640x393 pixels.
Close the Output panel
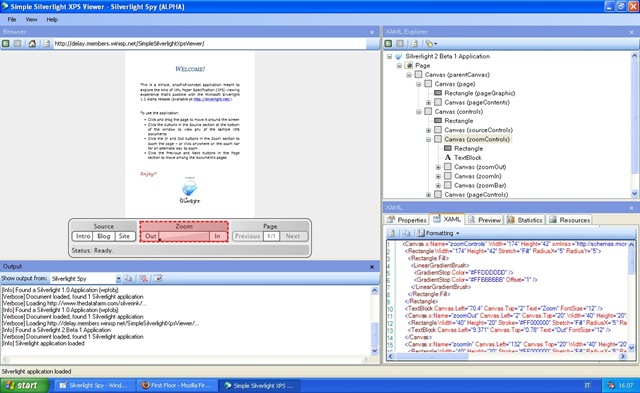coord(372,266)
